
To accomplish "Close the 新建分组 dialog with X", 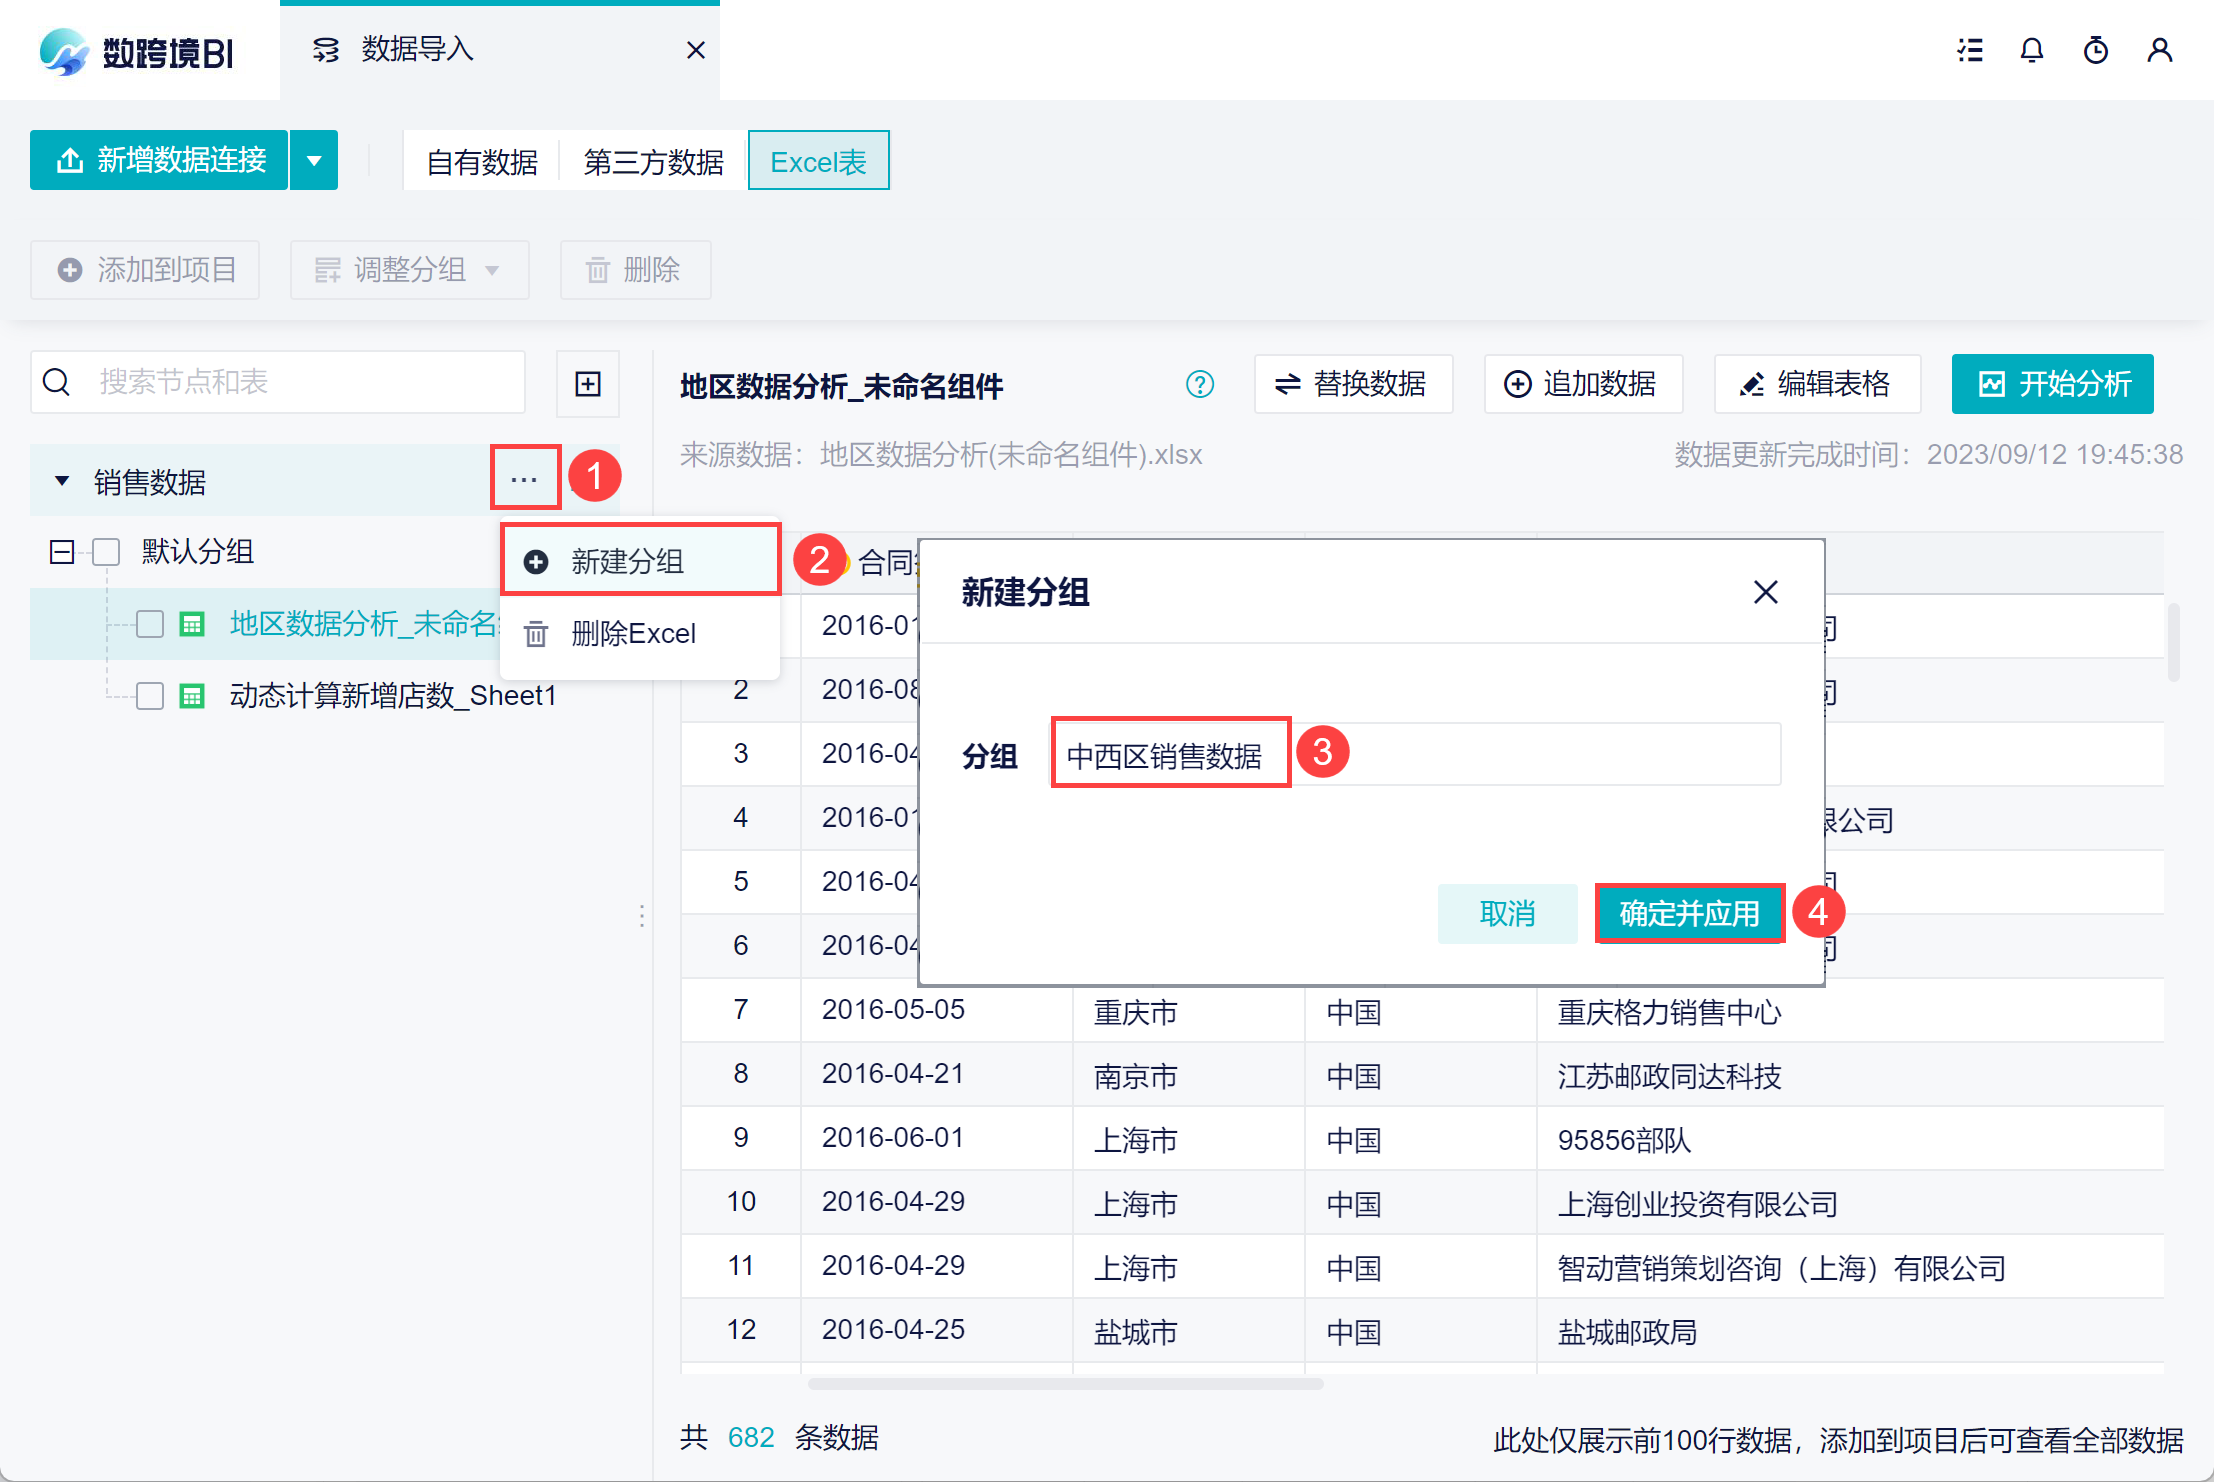I will point(1765,592).
